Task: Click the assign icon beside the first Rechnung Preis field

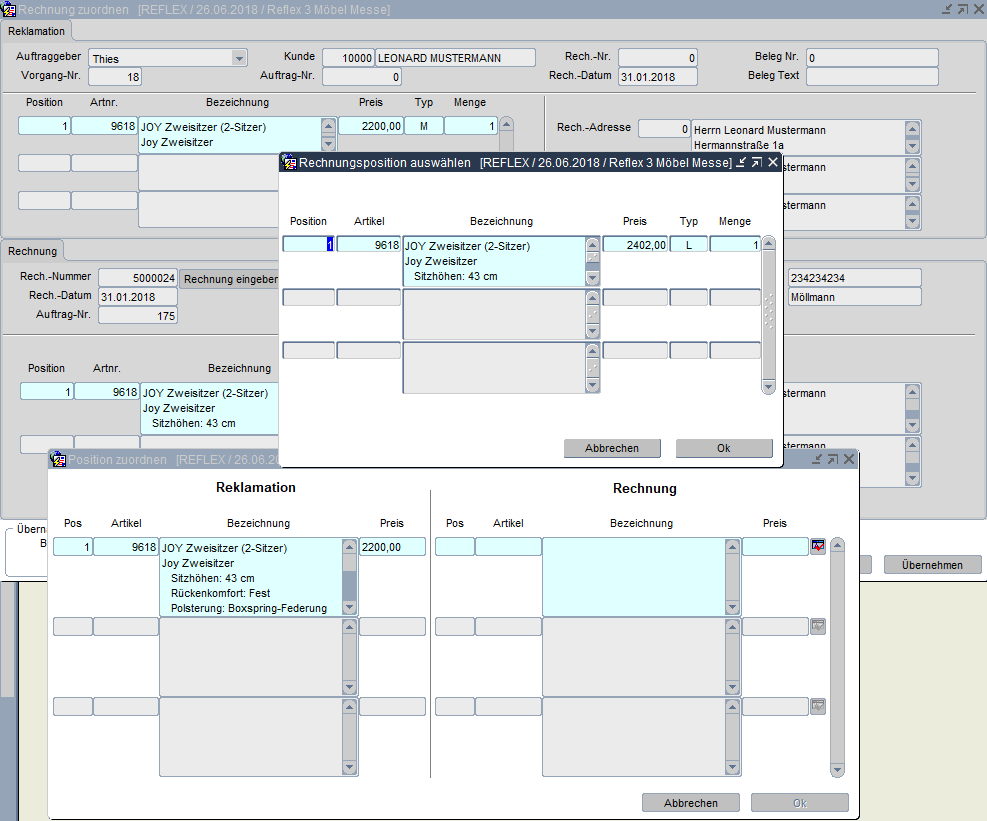Action: [x=818, y=546]
